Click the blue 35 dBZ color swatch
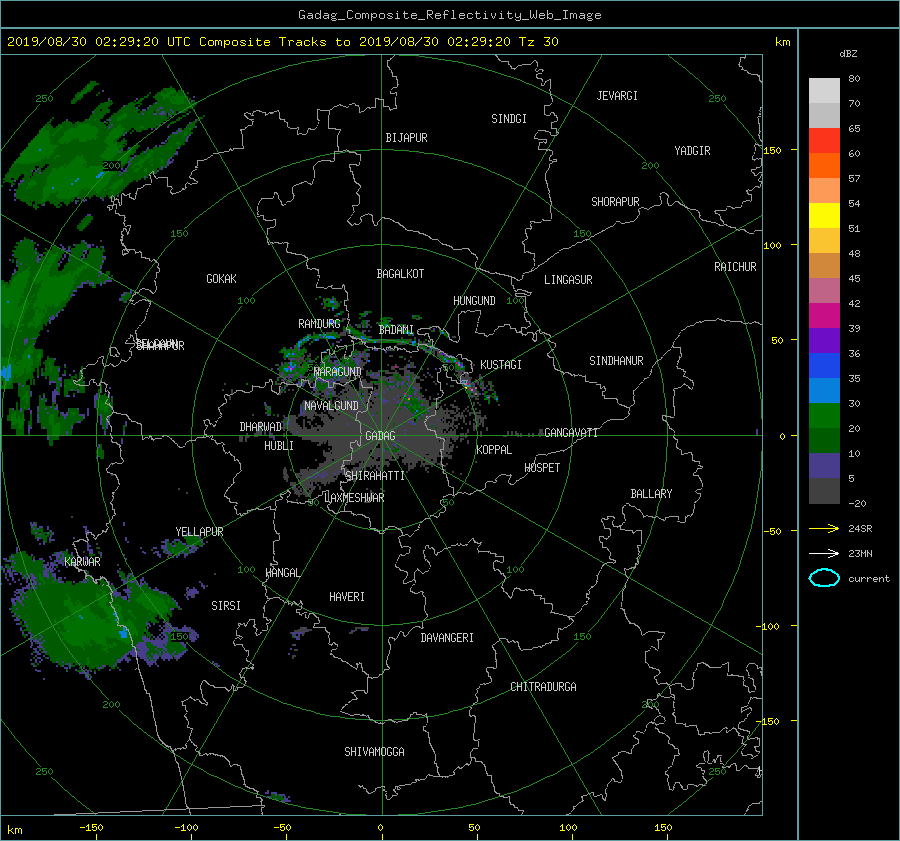 click(824, 366)
